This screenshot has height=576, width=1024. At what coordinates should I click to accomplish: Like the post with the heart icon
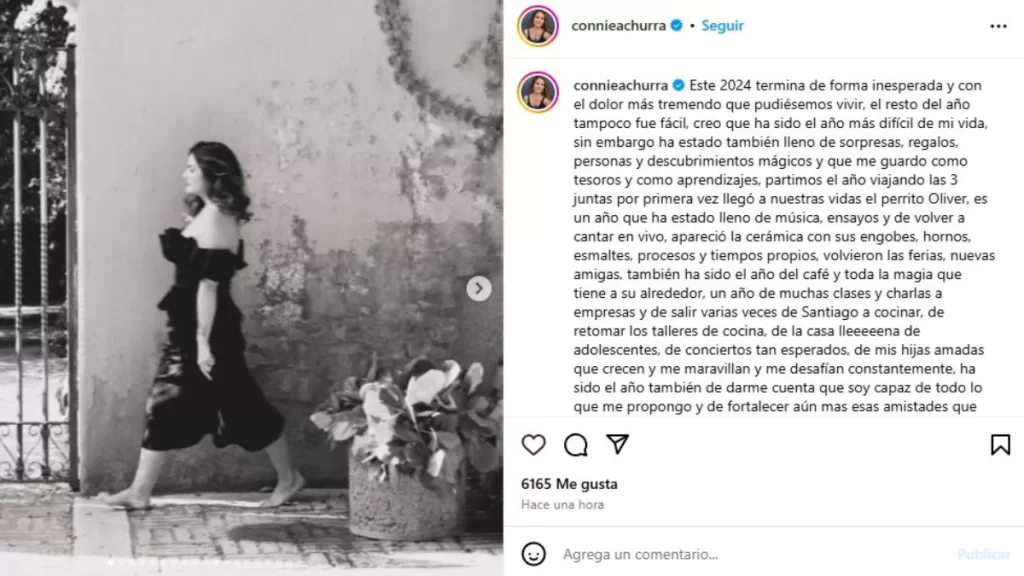pos(534,445)
